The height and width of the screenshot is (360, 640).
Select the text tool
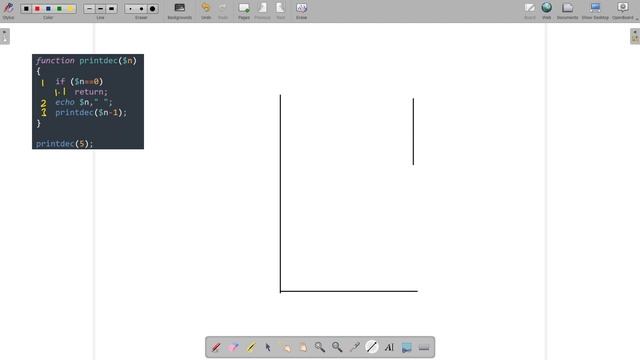point(389,347)
